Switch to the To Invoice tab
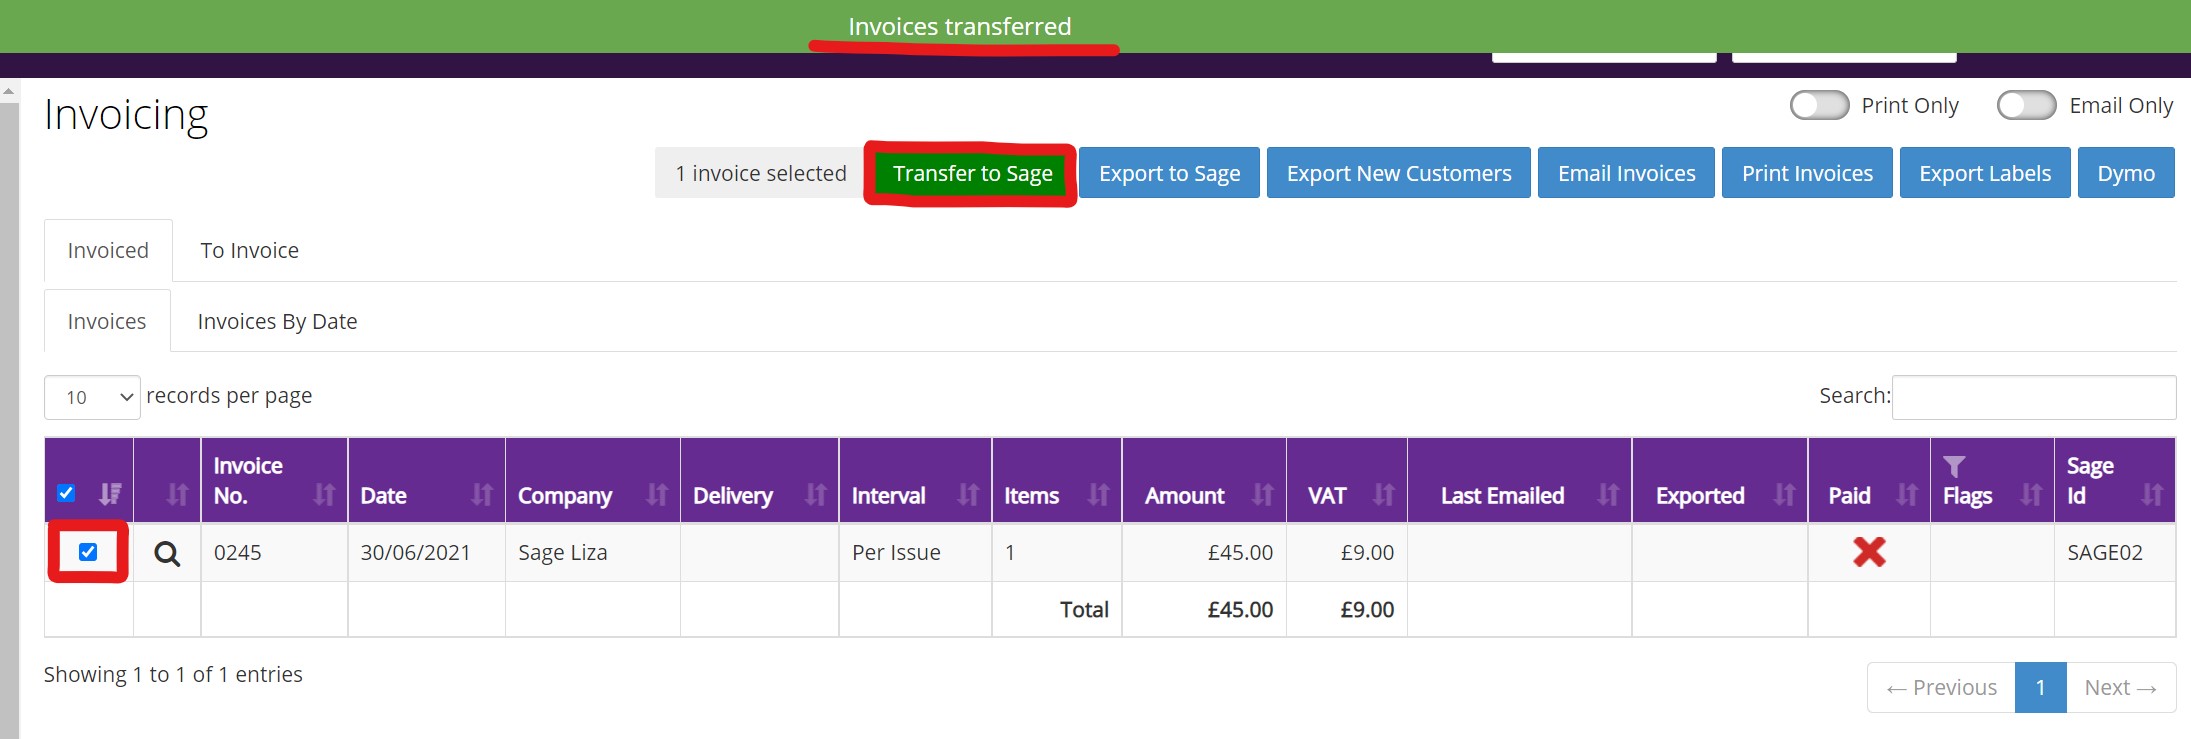Image resolution: width=2191 pixels, height=739 pixels. 249,250
